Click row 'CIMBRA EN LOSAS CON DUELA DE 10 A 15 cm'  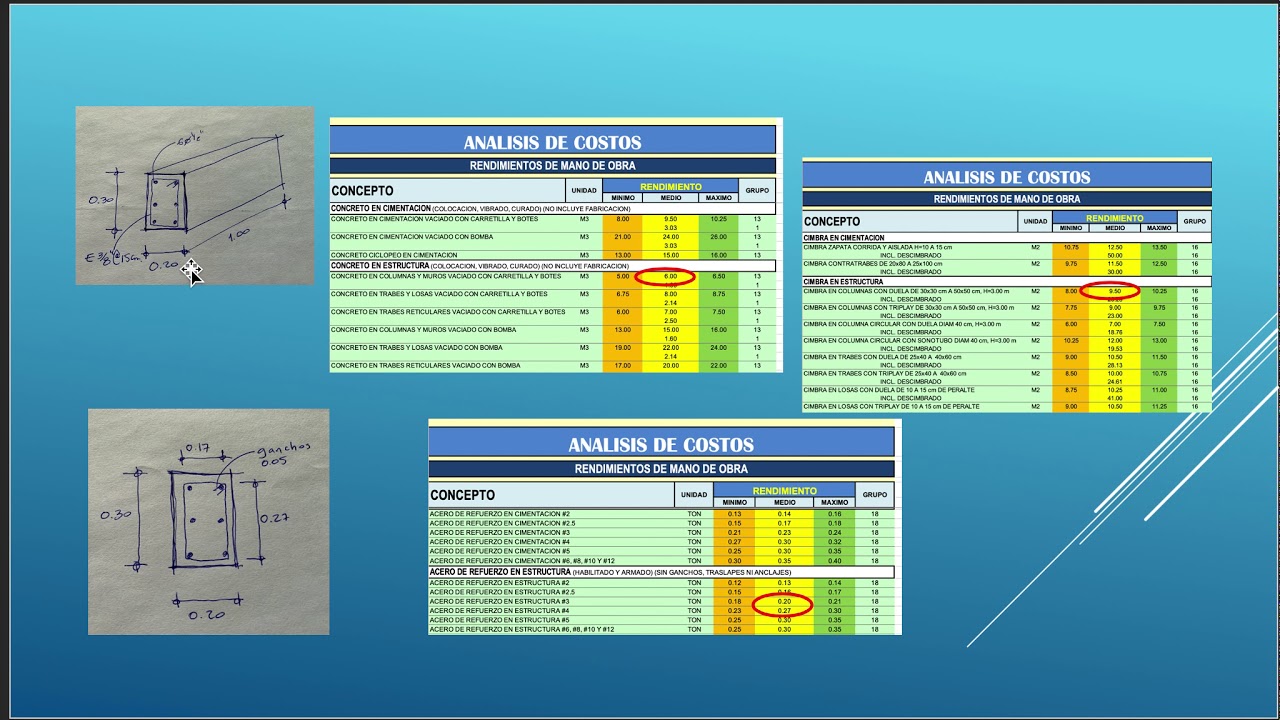[1007, 390]
